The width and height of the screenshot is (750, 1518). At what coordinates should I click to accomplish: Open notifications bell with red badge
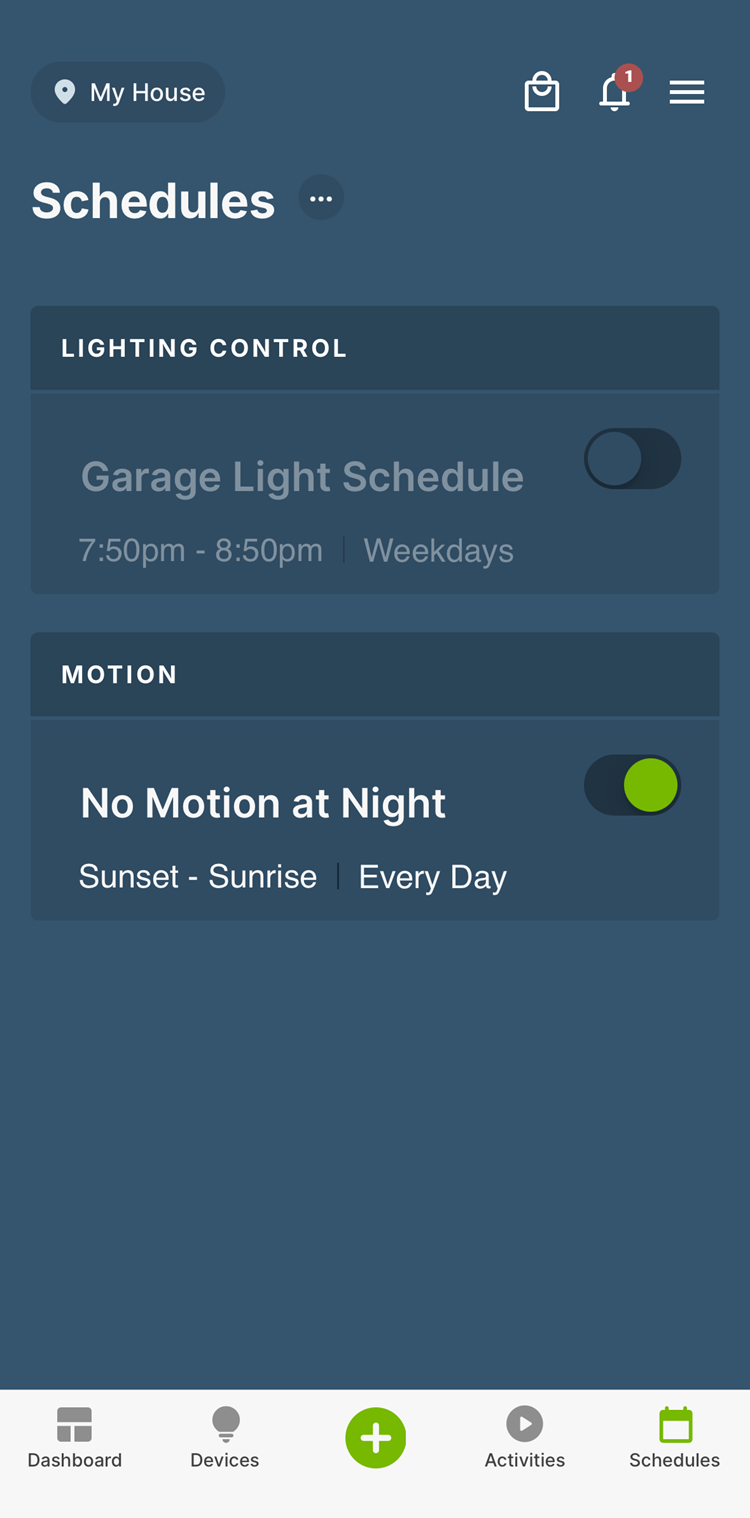(615, 92)
